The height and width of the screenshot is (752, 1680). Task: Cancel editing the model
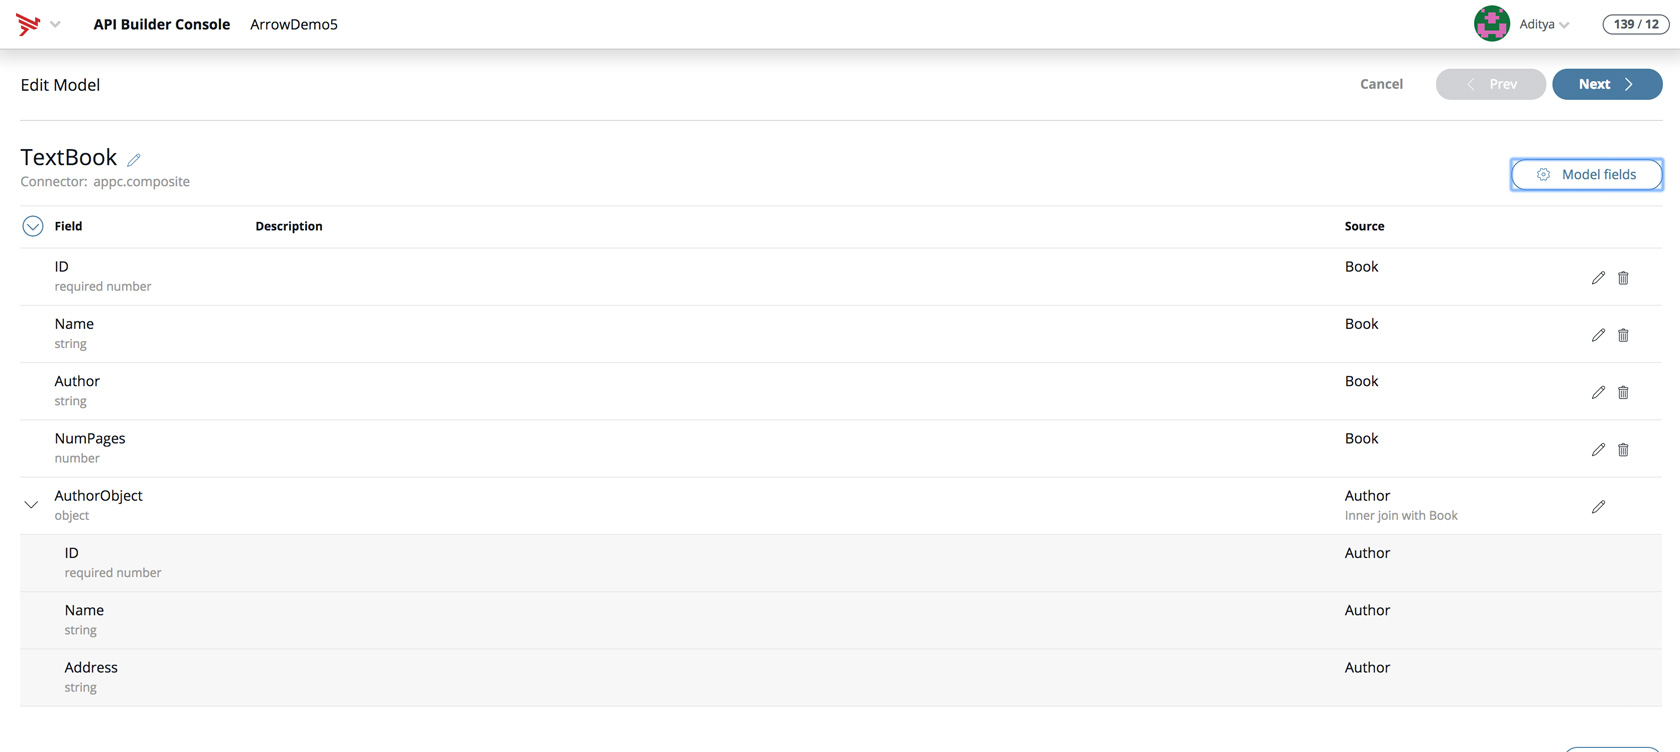click(1381, 84)
